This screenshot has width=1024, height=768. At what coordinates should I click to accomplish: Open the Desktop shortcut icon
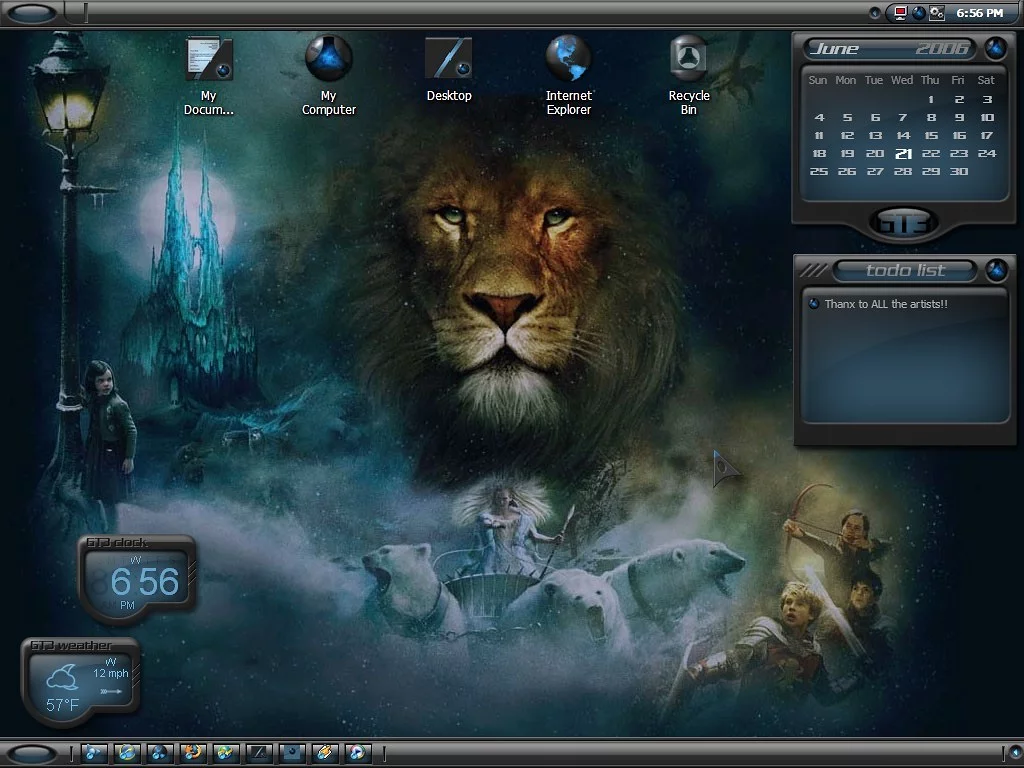[x=448, y=59]
